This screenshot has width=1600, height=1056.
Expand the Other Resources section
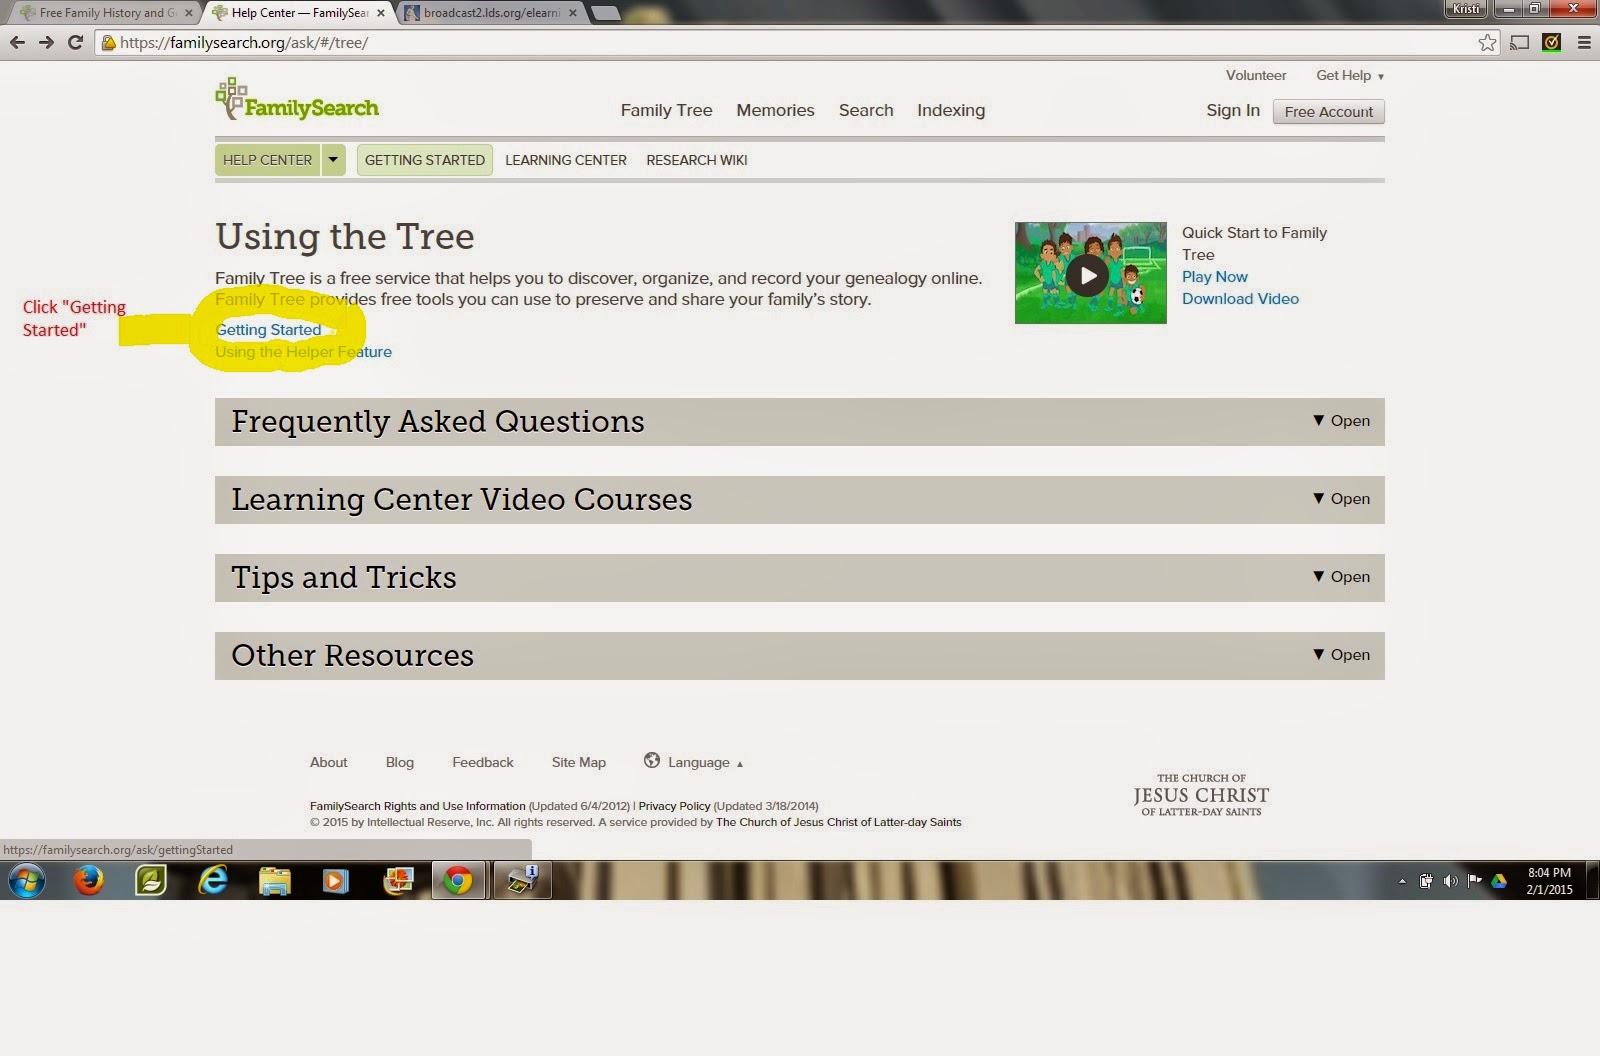click(x=800, y=656)
